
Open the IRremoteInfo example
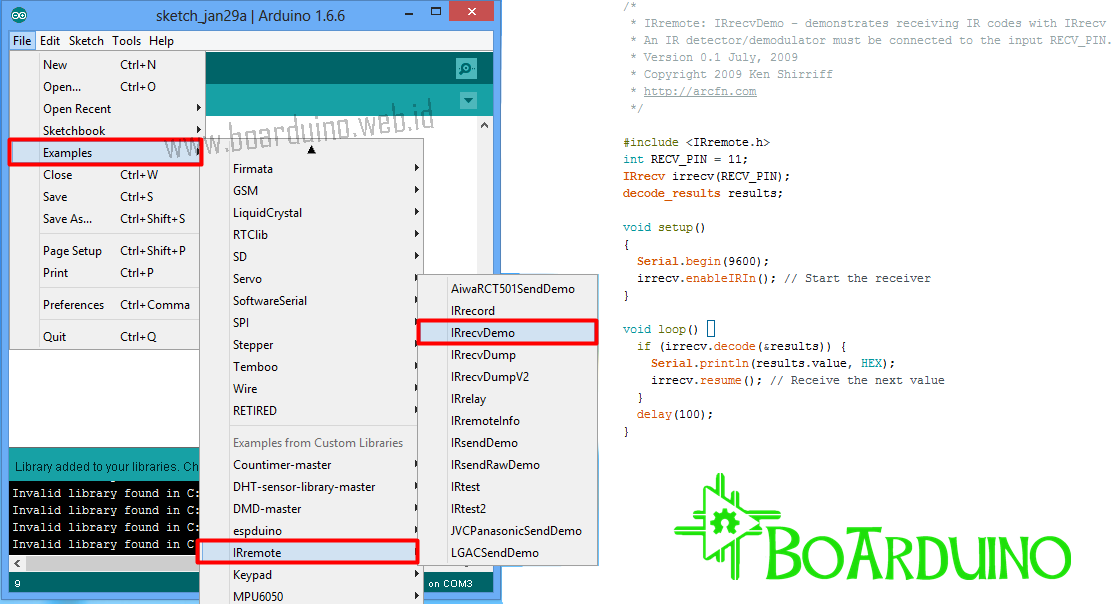click(x=507, y=421)
